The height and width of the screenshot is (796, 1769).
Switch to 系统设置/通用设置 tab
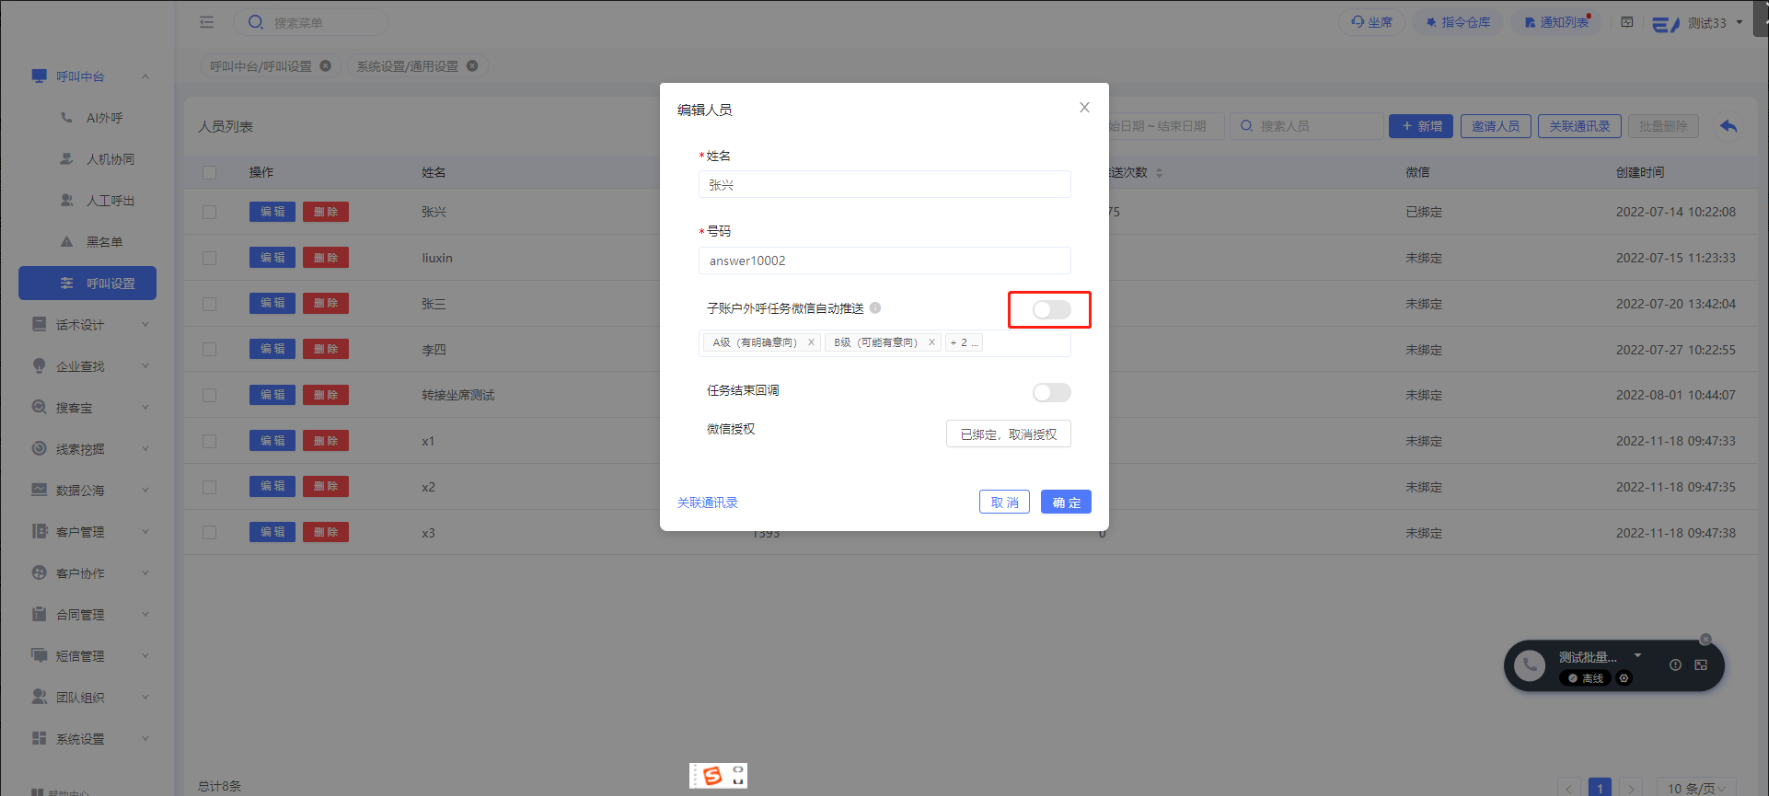pos(407,66)
